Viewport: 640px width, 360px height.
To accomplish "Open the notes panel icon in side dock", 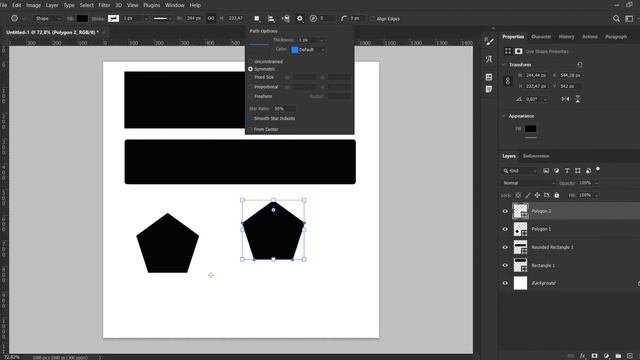I will pyautogui.click(x=489, y=89).
